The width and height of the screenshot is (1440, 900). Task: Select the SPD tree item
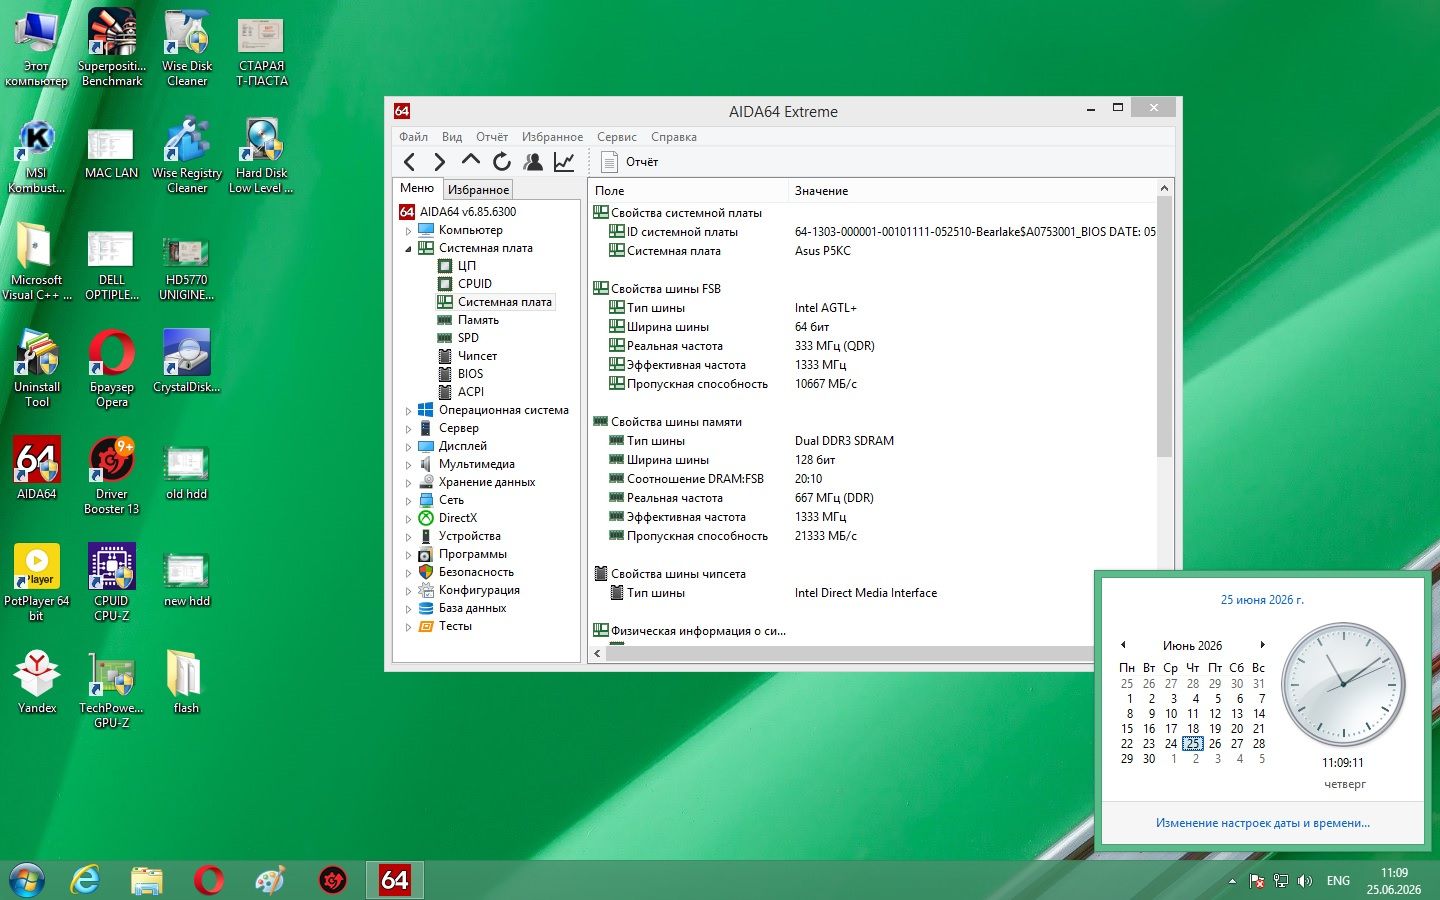click(468, 338)
